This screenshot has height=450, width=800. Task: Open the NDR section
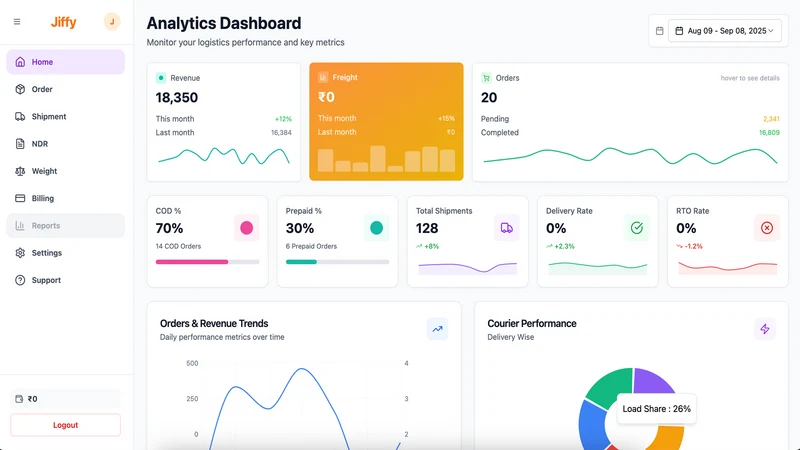pyautogui.click(x=65, y=144)
